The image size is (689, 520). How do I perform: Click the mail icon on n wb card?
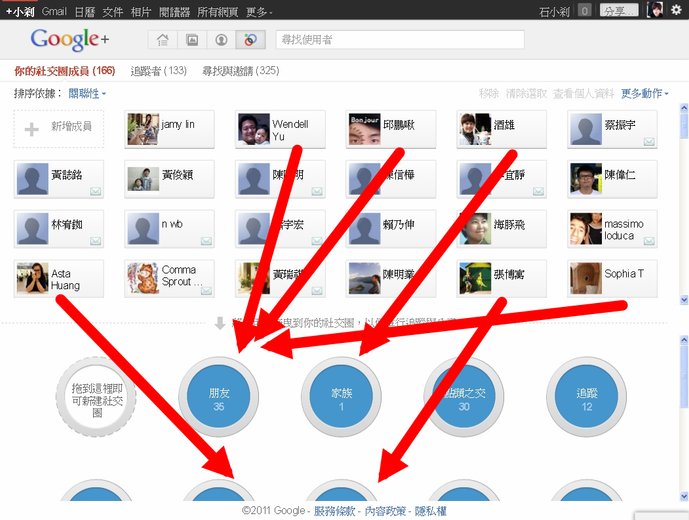(206, 241)
